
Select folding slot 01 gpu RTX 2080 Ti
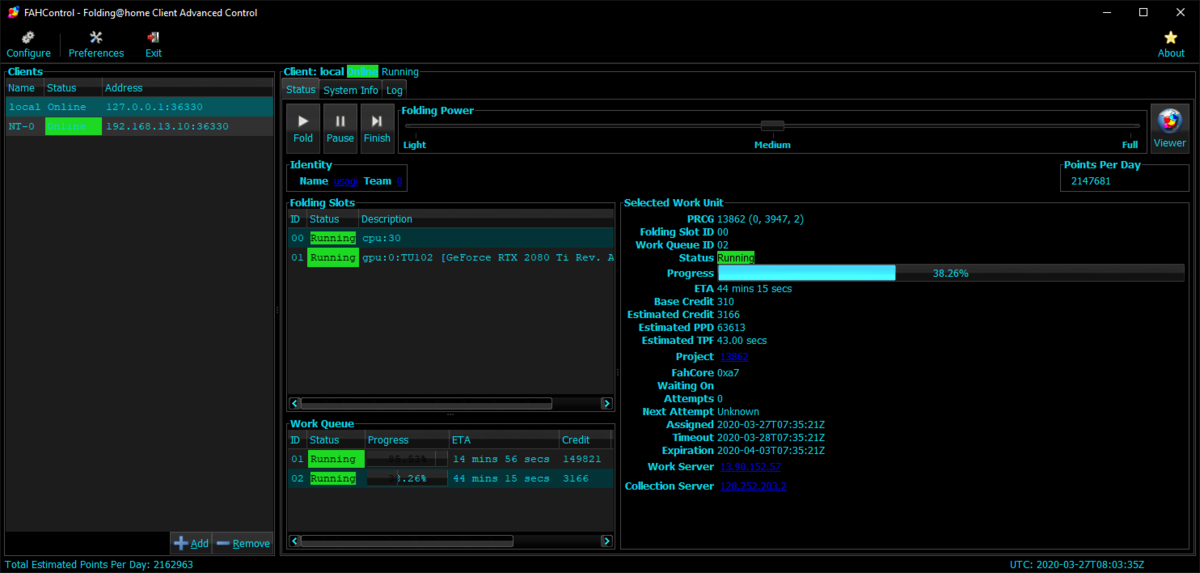(451, 257)
